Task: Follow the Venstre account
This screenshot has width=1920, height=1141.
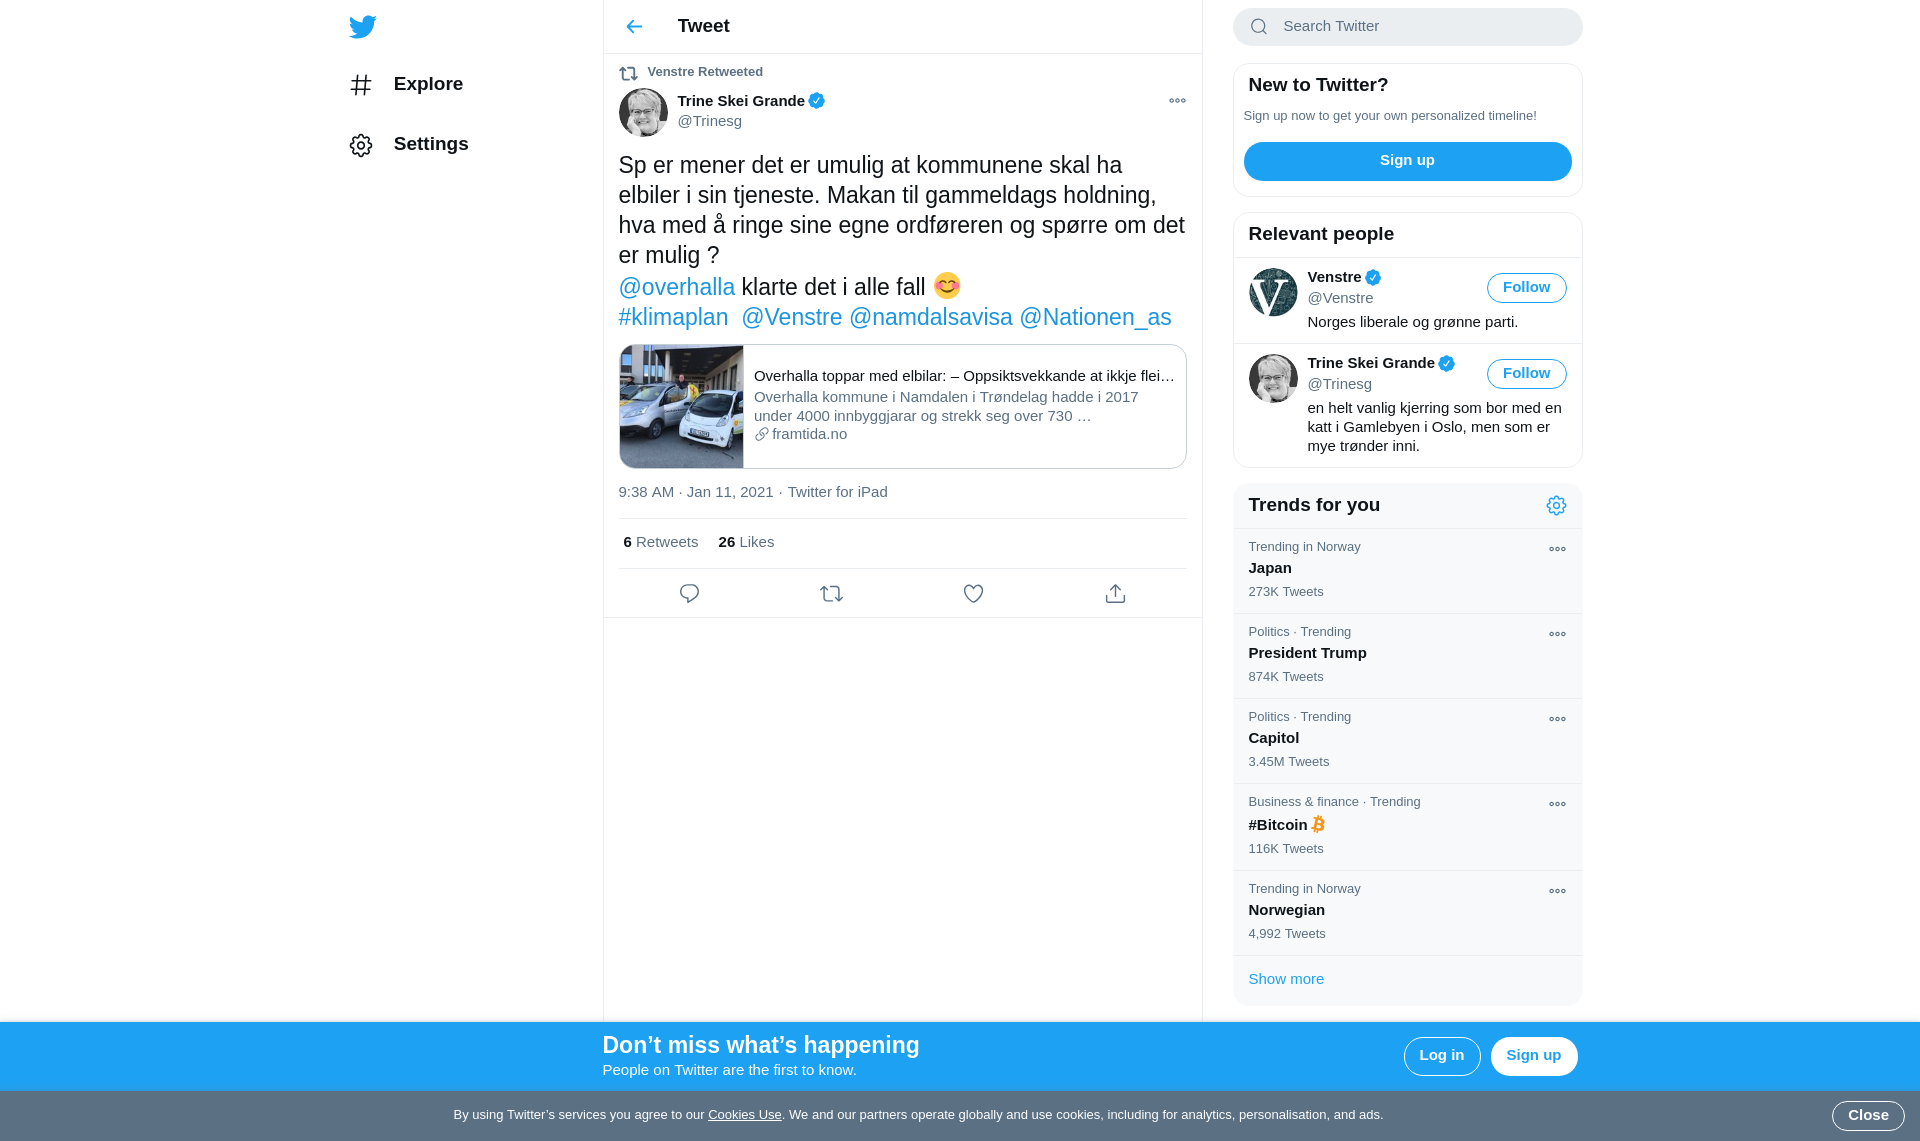Action: [1526, 288]
